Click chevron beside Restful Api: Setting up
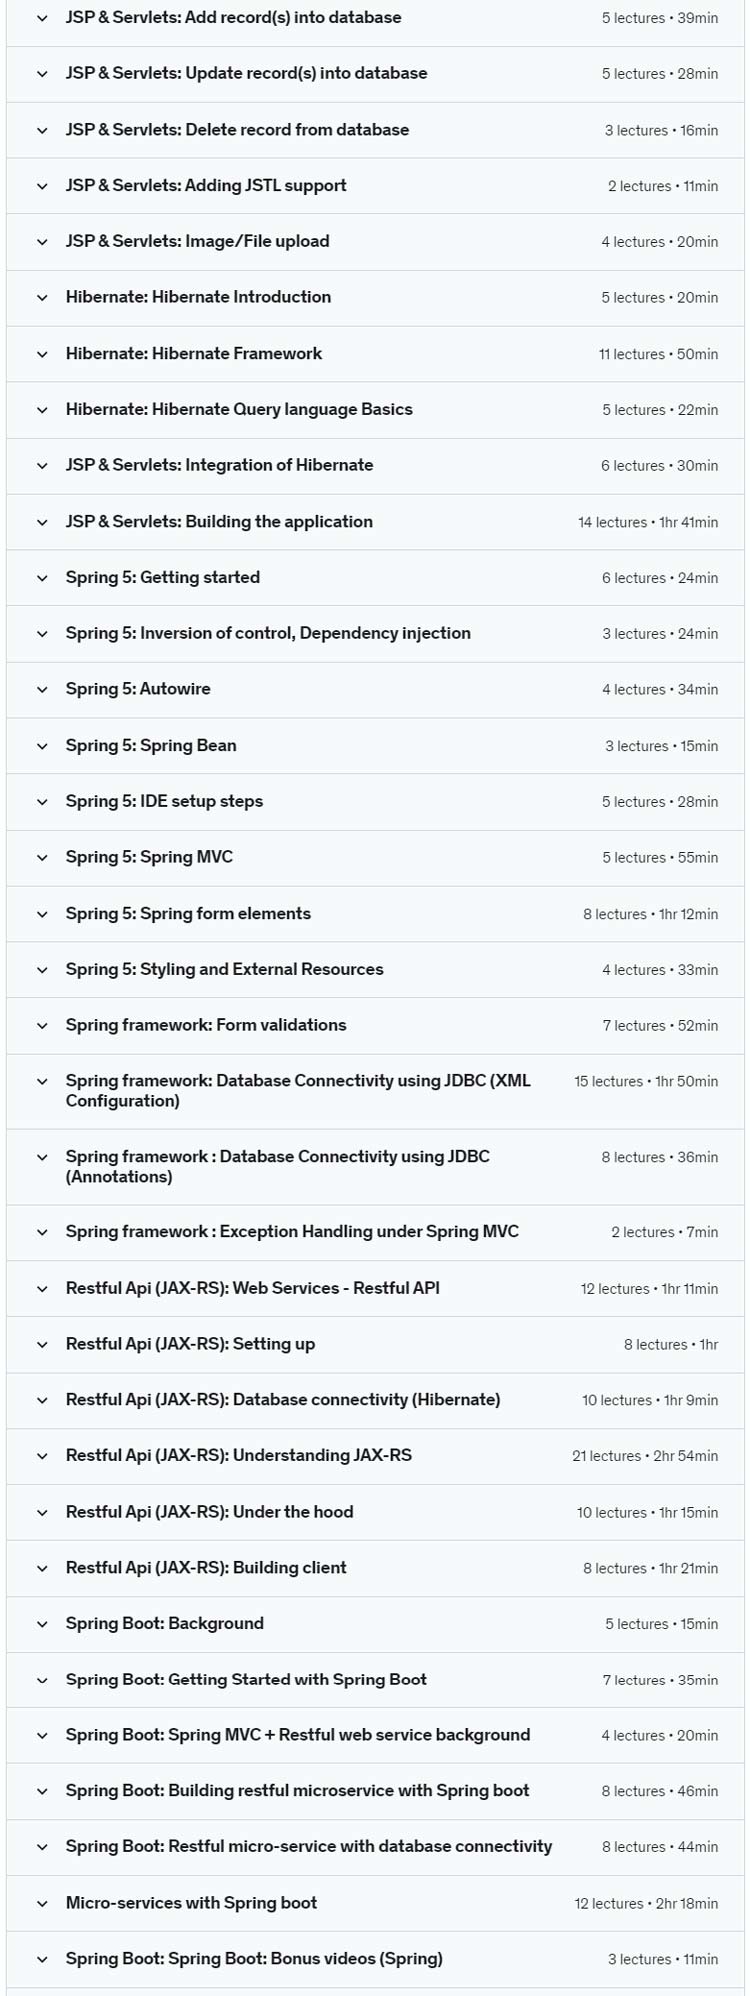This screenshot has width=750, height=1996. pos(42,1345)
